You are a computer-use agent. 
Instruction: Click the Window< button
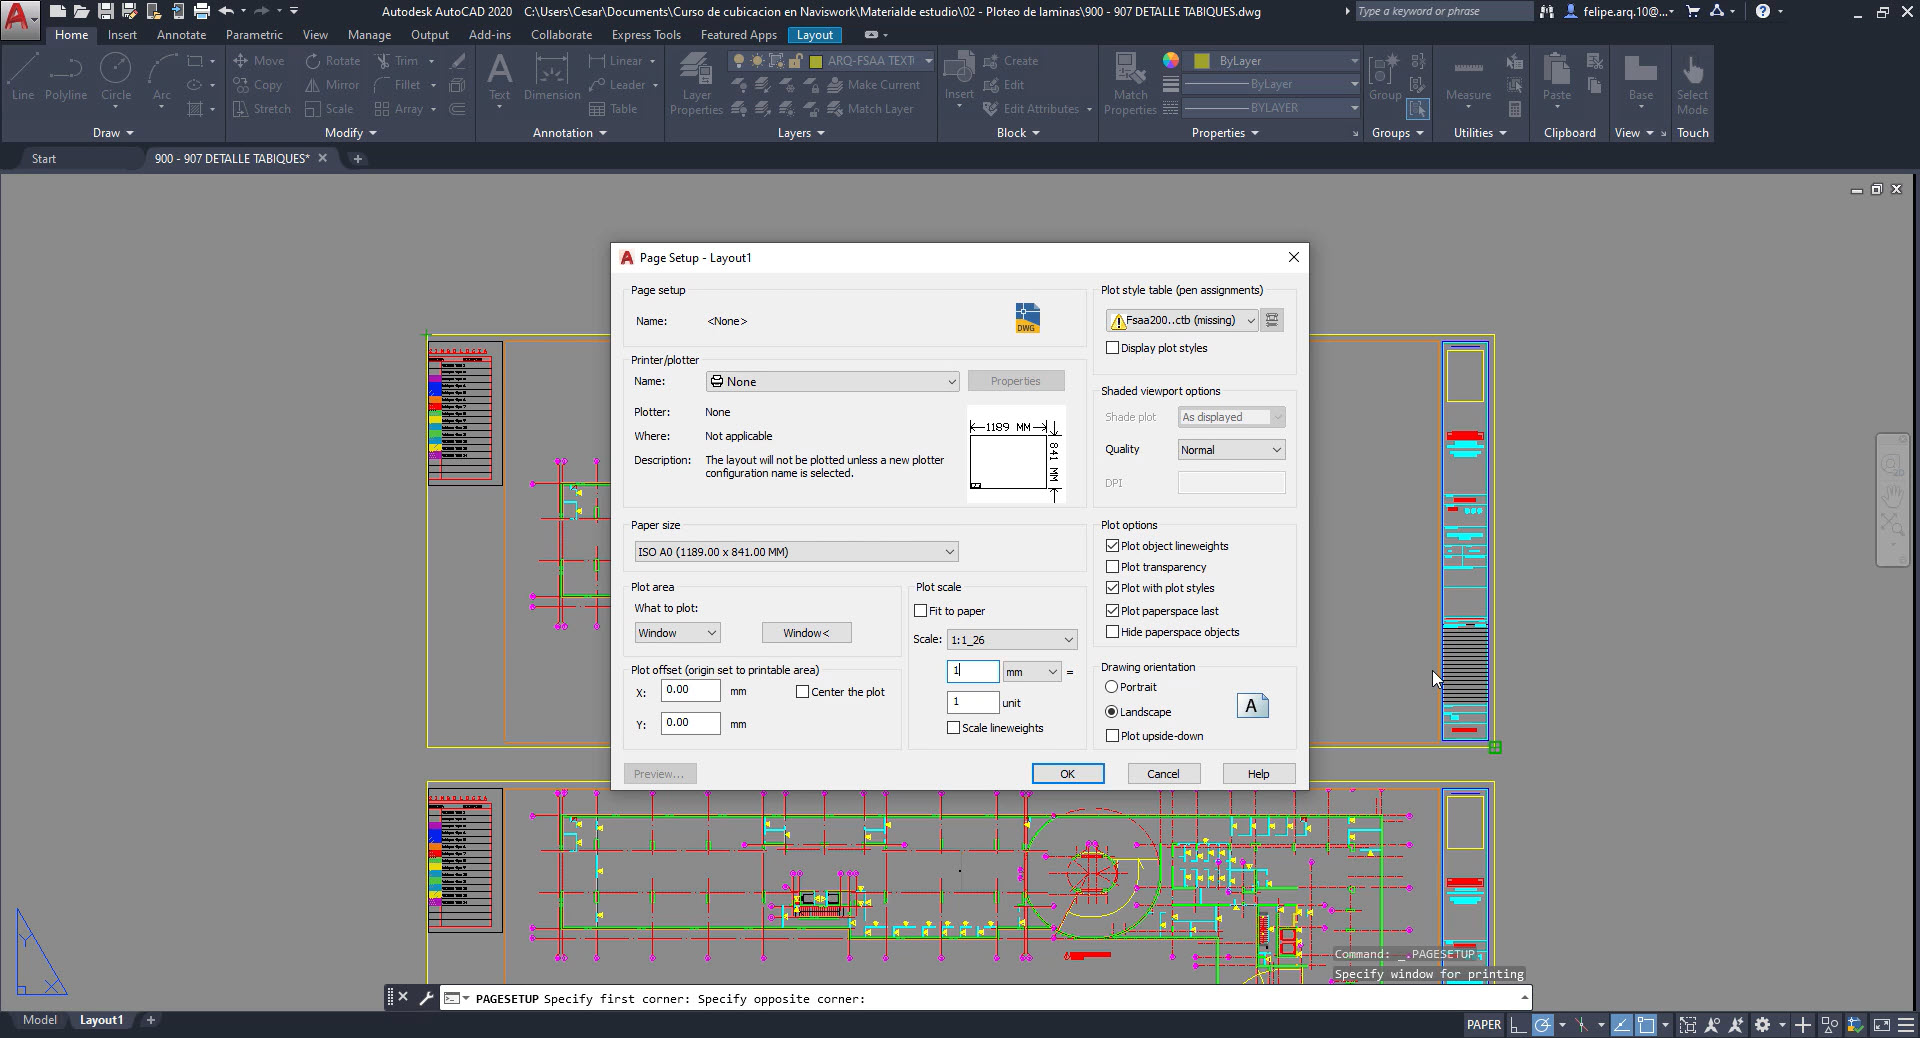(x=806, y=633)
